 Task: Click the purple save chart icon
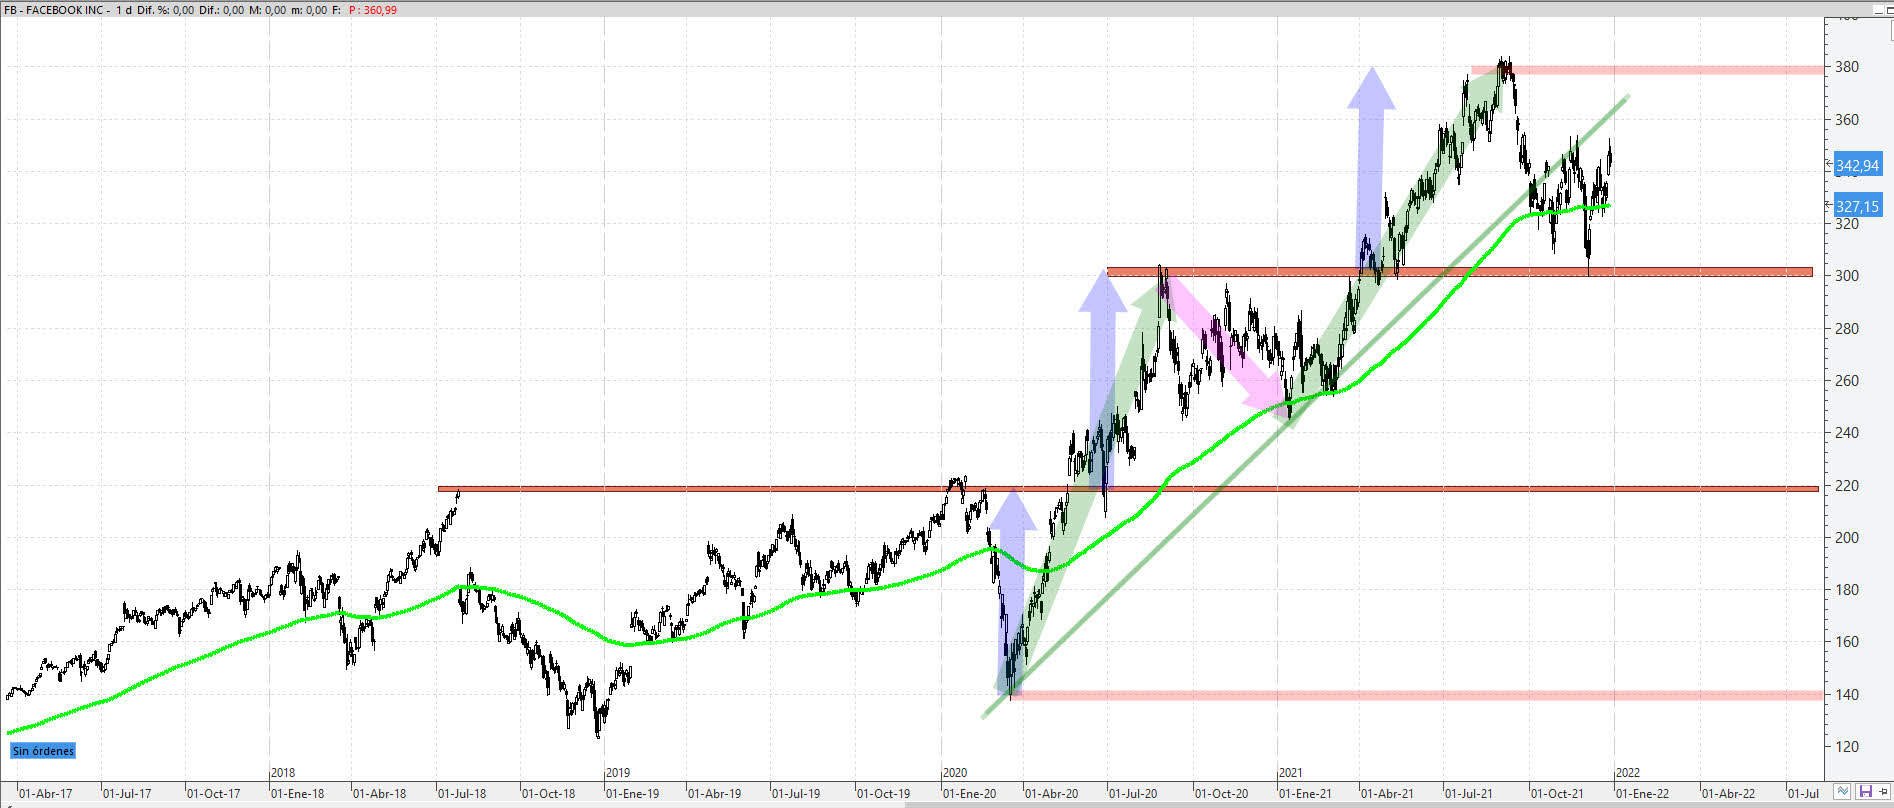[1865, 792]
